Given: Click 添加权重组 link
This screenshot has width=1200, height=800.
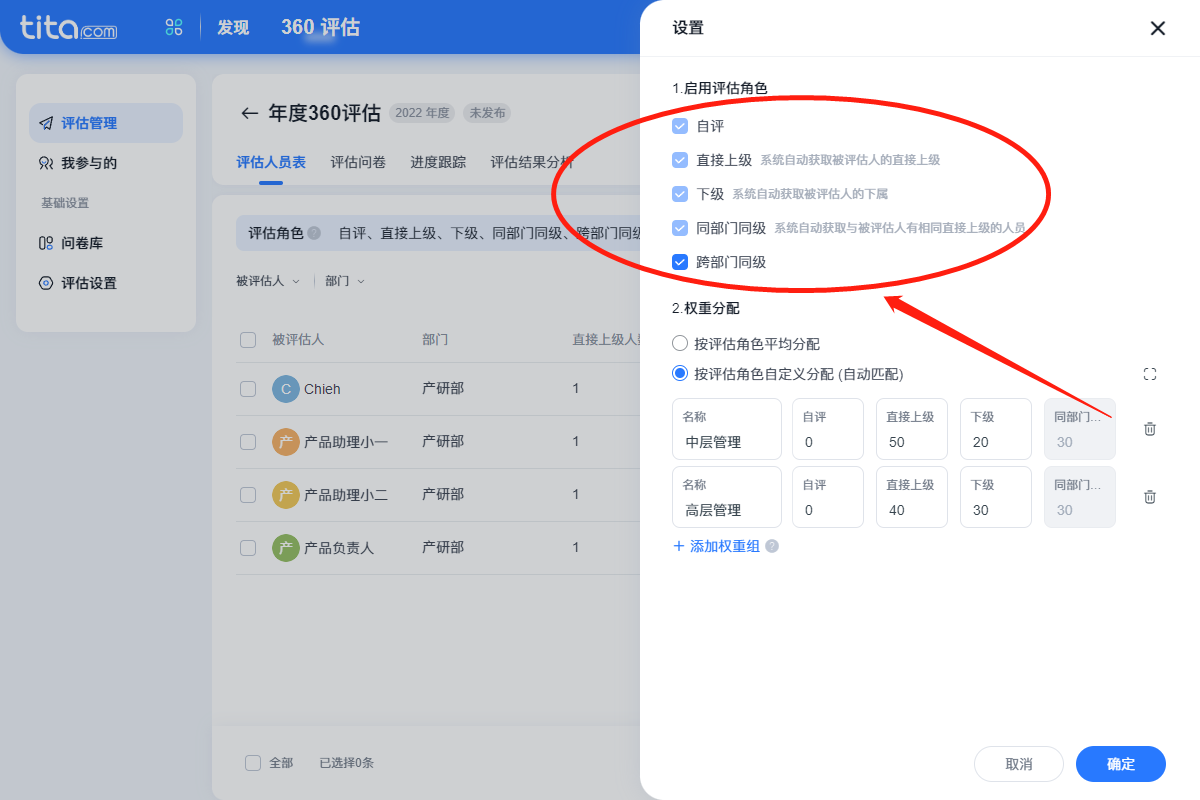Looking at the screenshot, I should click(x=716, y=546).
